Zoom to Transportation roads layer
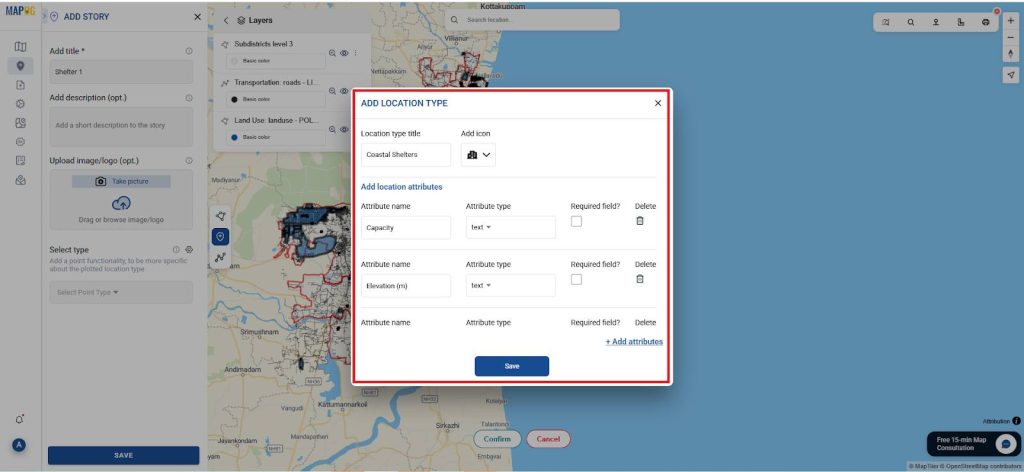Screen dimensions: 1024x472 [332, 91]
